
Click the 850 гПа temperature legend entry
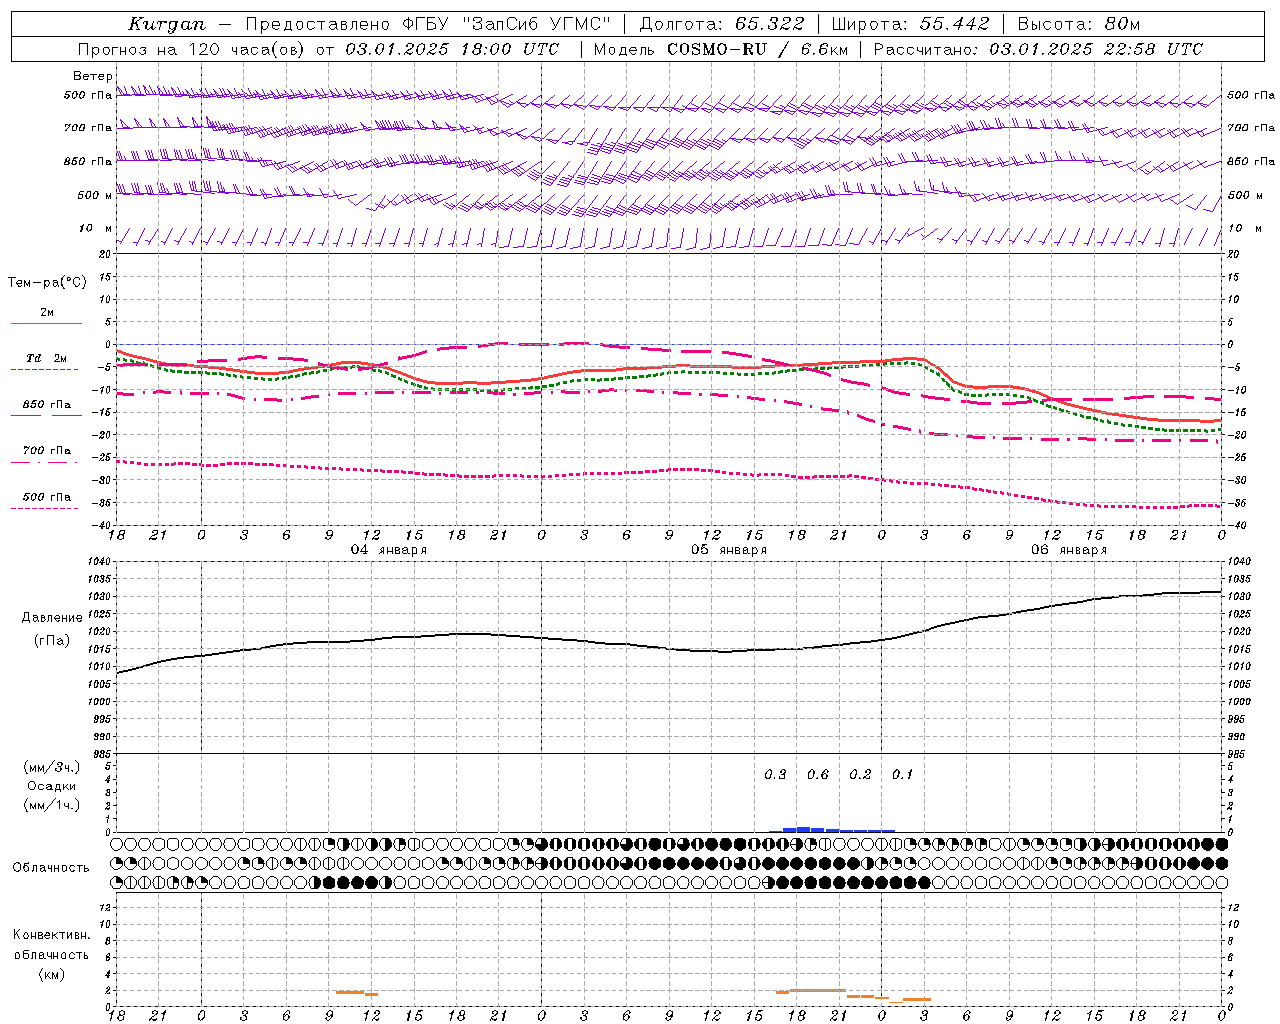47,405
